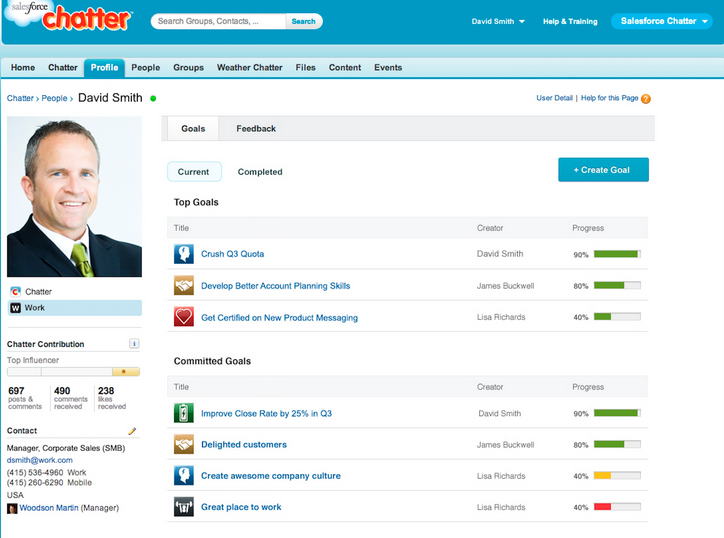Click the Woodson Martin manager avatar
This screenshot has height=538, width=724.
pos(12,508)
